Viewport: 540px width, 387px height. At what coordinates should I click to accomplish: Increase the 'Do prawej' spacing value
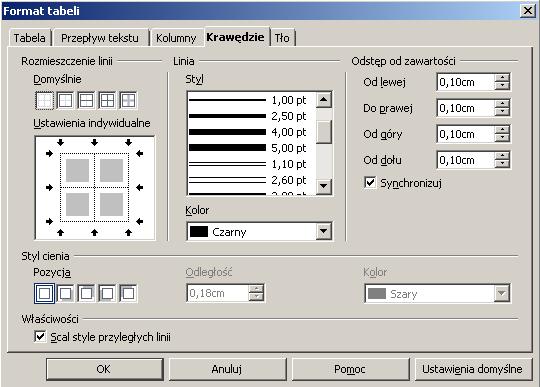tap(502, 104)
